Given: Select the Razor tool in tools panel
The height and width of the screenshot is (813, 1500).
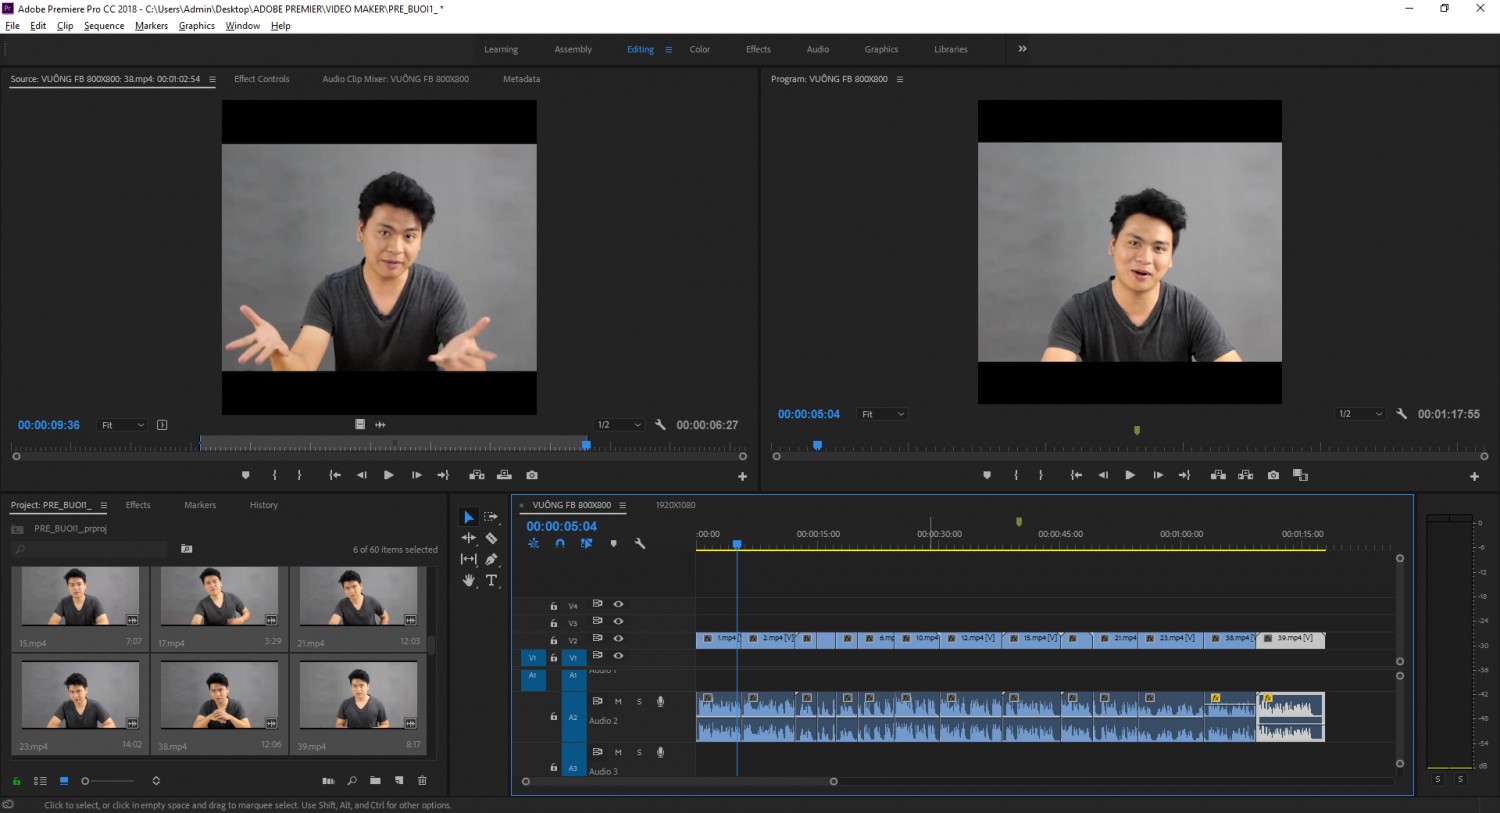Looking at the screenshot, I should tap(491, 538).
